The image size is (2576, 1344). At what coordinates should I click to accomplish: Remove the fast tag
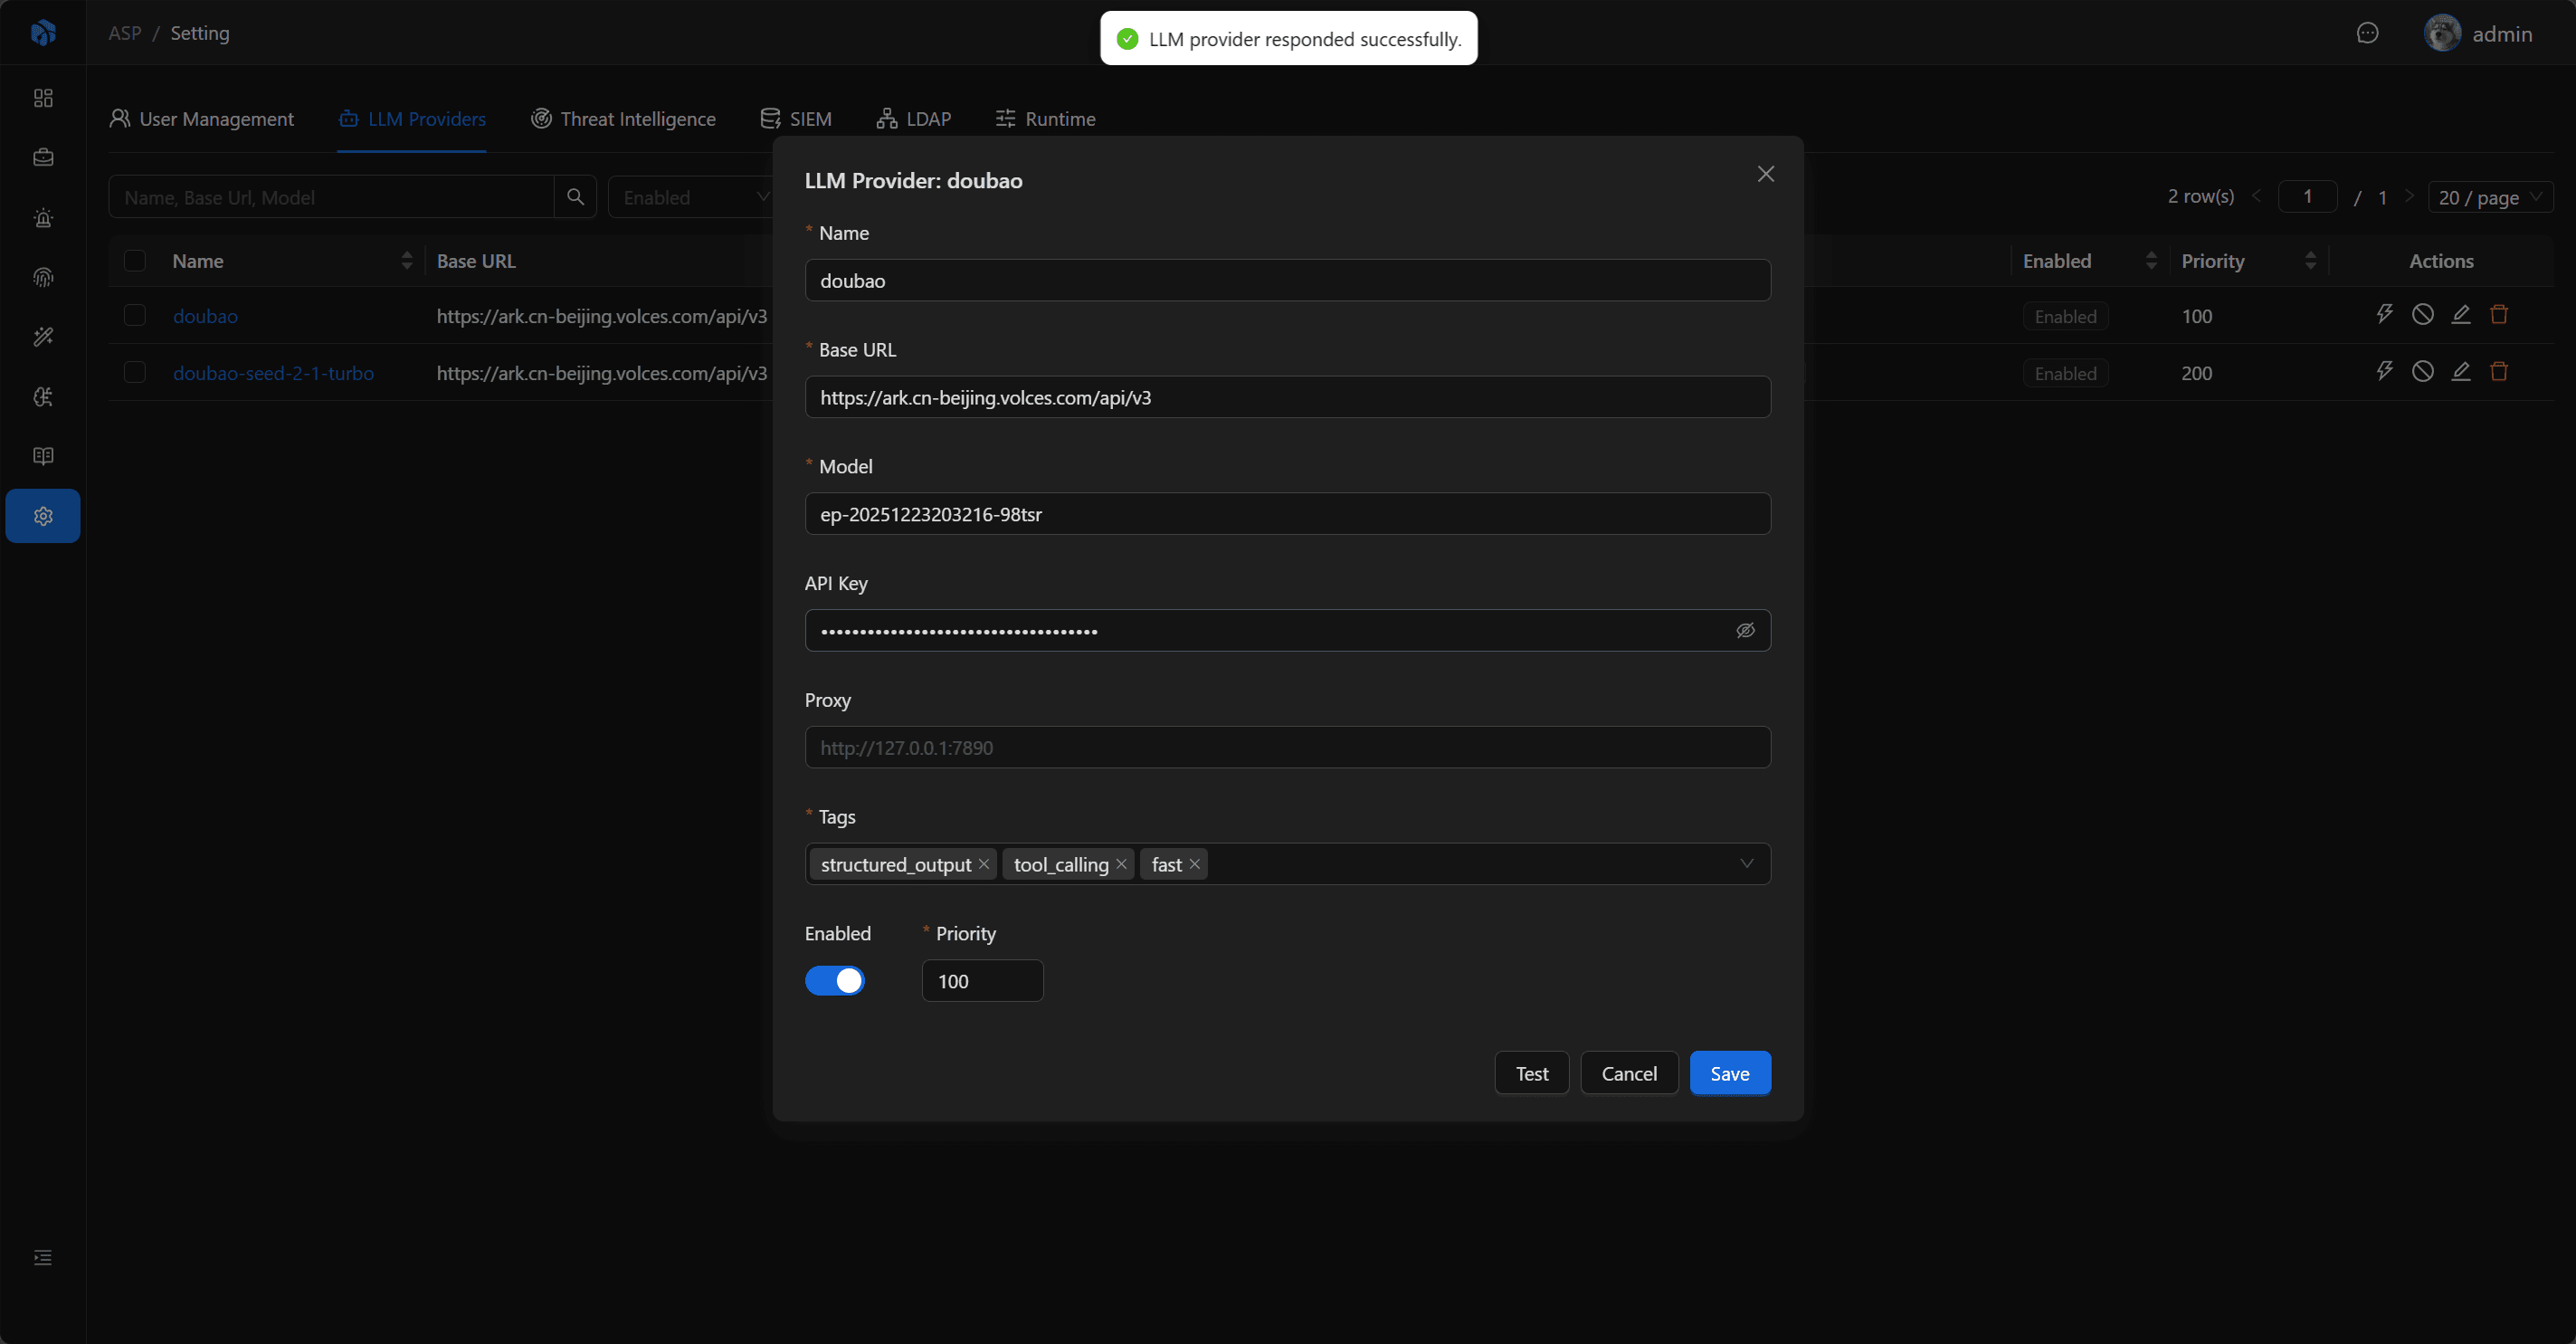click(1194, 864)
